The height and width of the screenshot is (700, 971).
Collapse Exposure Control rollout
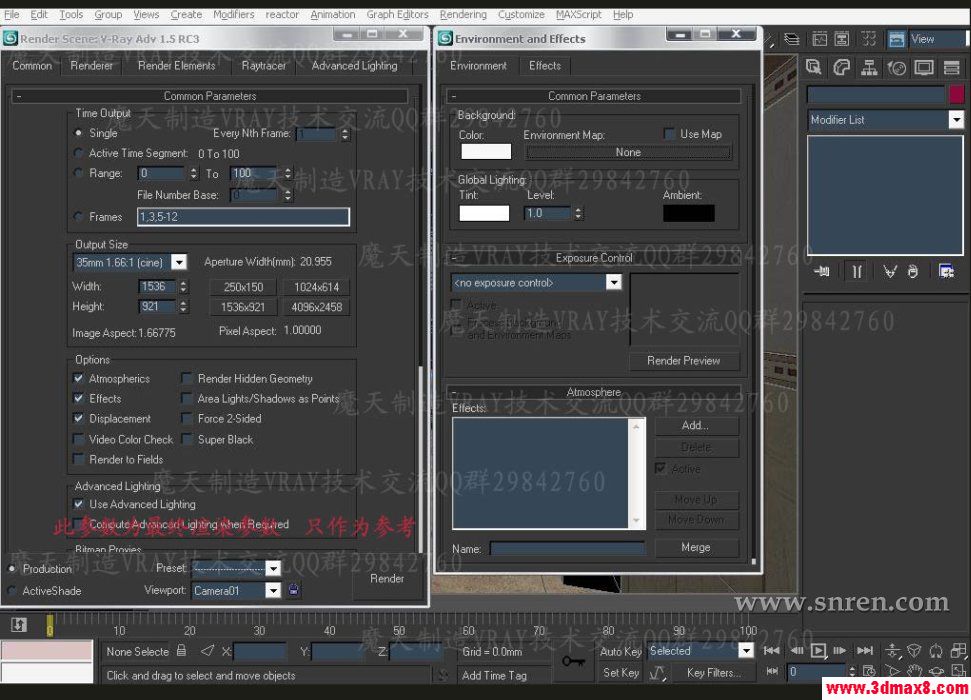593,258
